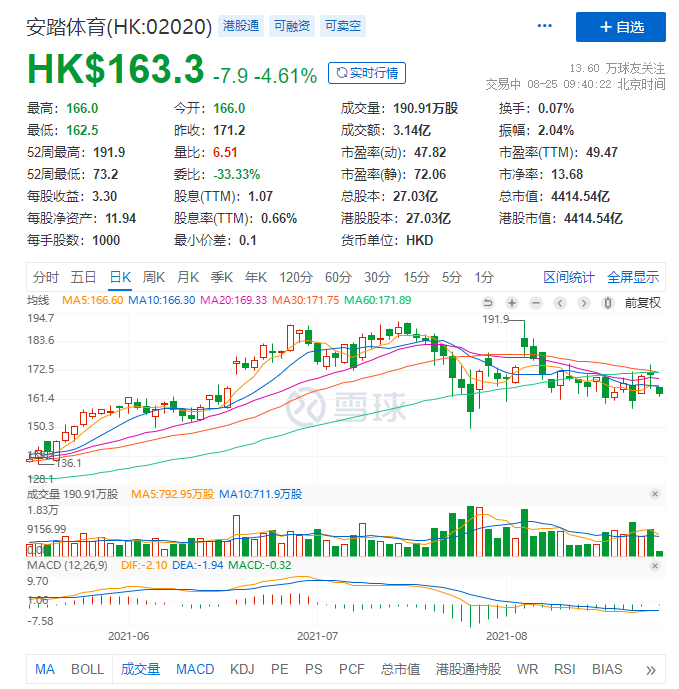Toggle the 港股通持股 sub-indicator
The height and width of the screenshot is (689, 679).
[x=468, y=669]
